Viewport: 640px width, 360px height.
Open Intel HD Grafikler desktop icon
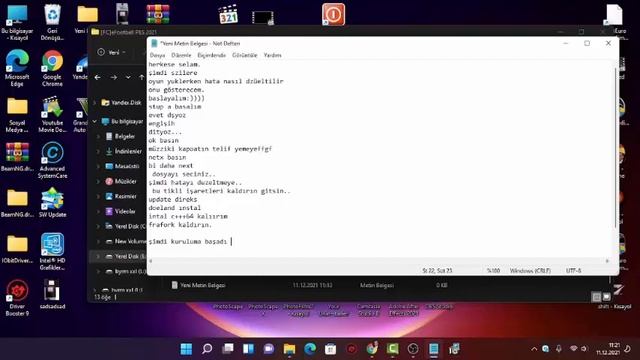52,251
